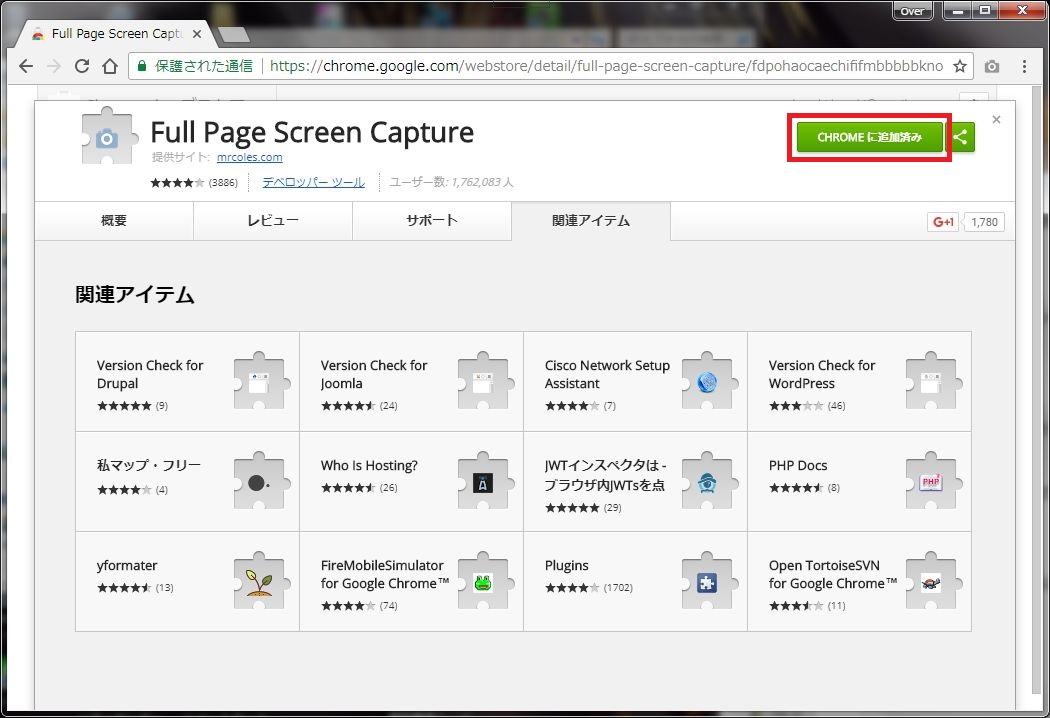Click the 'PHP Docs' title text

pos(798,465)
